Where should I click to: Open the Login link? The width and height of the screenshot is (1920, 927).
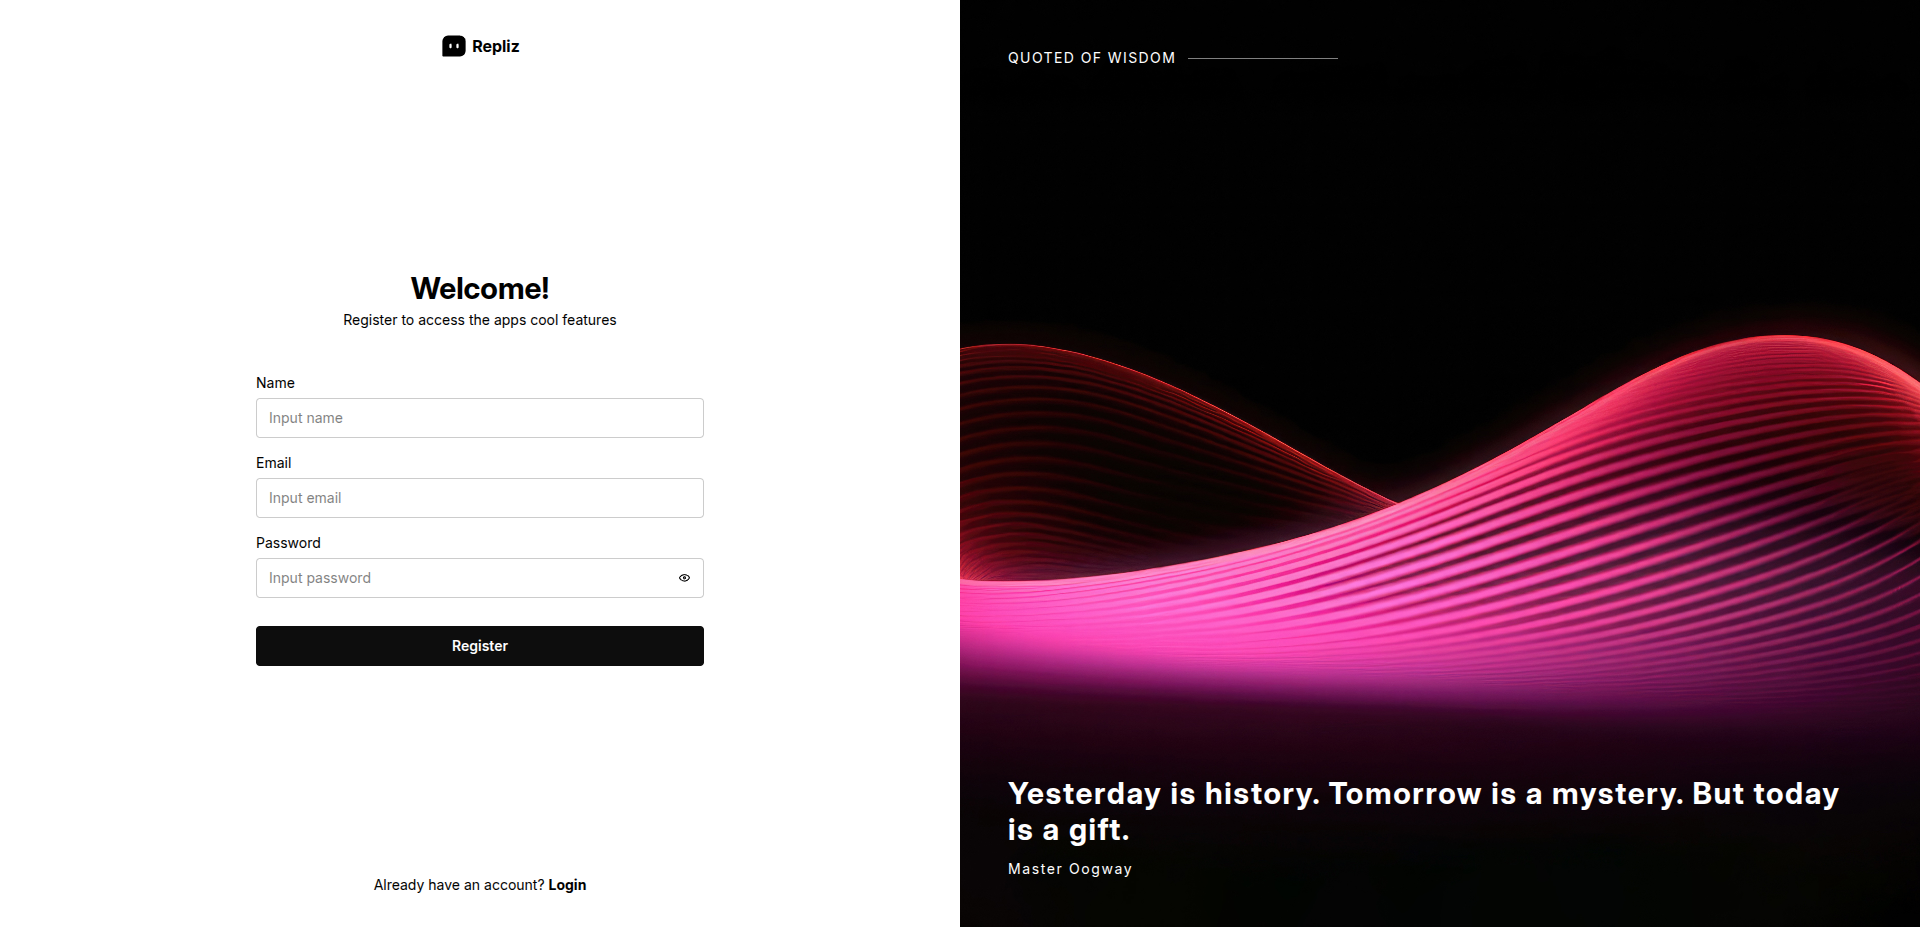(567, 885)
